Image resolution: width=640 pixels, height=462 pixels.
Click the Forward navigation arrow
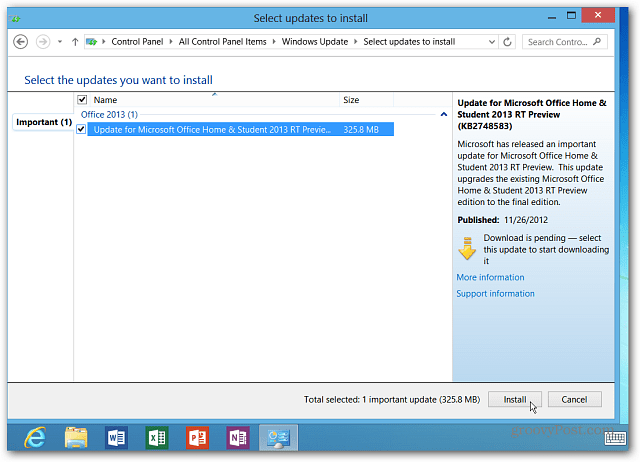pos(43,42)
